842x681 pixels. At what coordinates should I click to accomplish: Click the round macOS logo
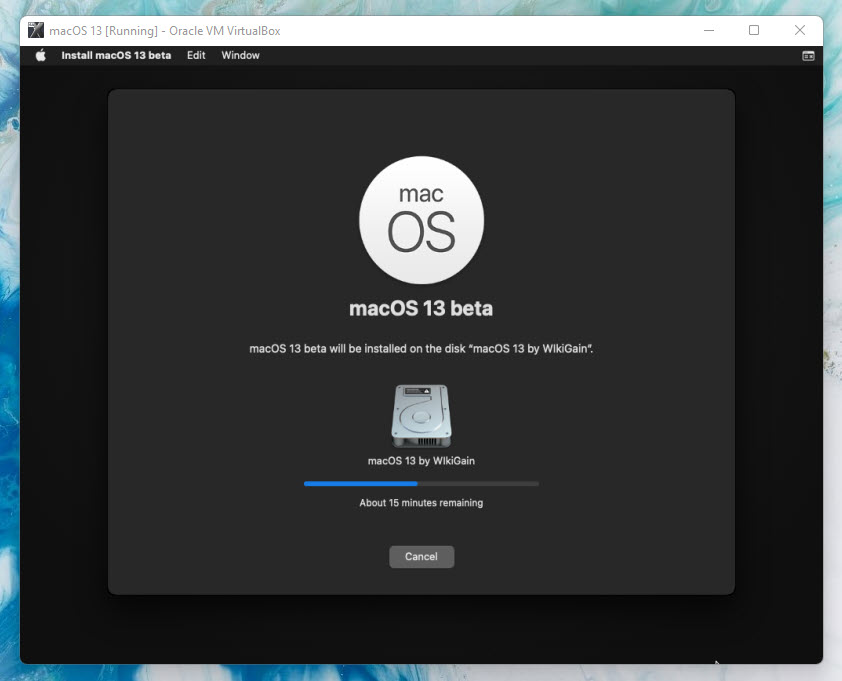(x=422, y=220)
